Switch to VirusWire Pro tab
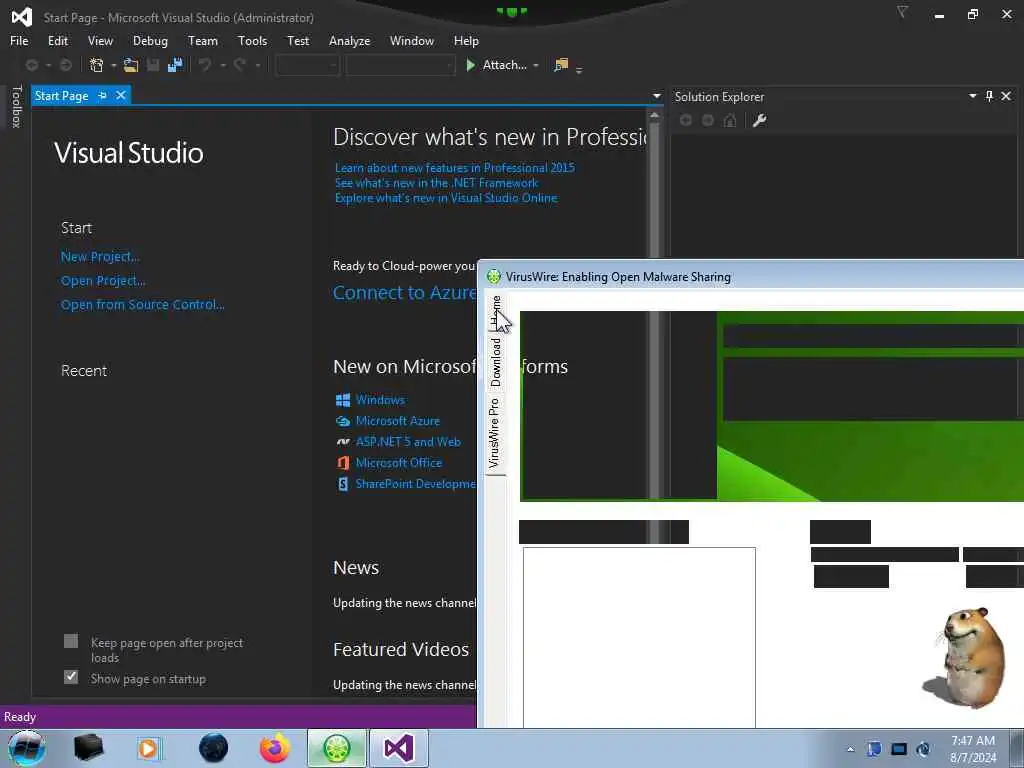Image resolution: width=1024 pixels, height=768 pixels. (x=495, y=433)
